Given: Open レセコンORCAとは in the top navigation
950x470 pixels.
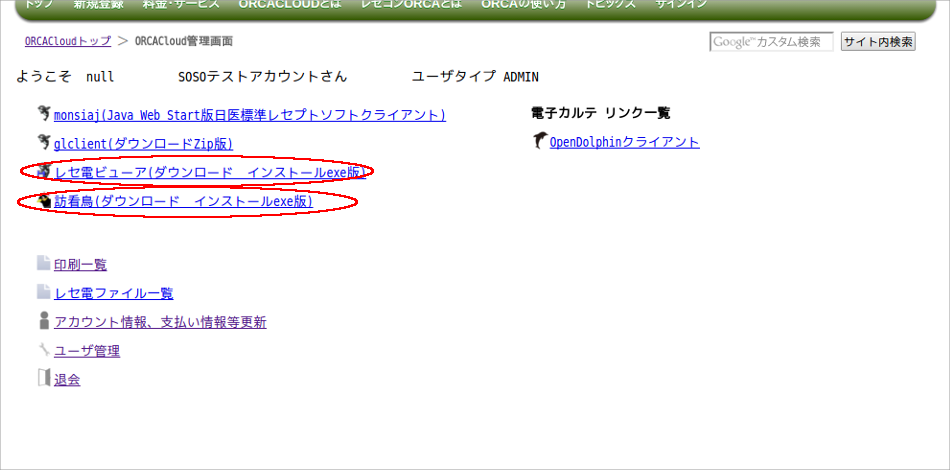Looking at the screenshot, I should coord(411,4).
